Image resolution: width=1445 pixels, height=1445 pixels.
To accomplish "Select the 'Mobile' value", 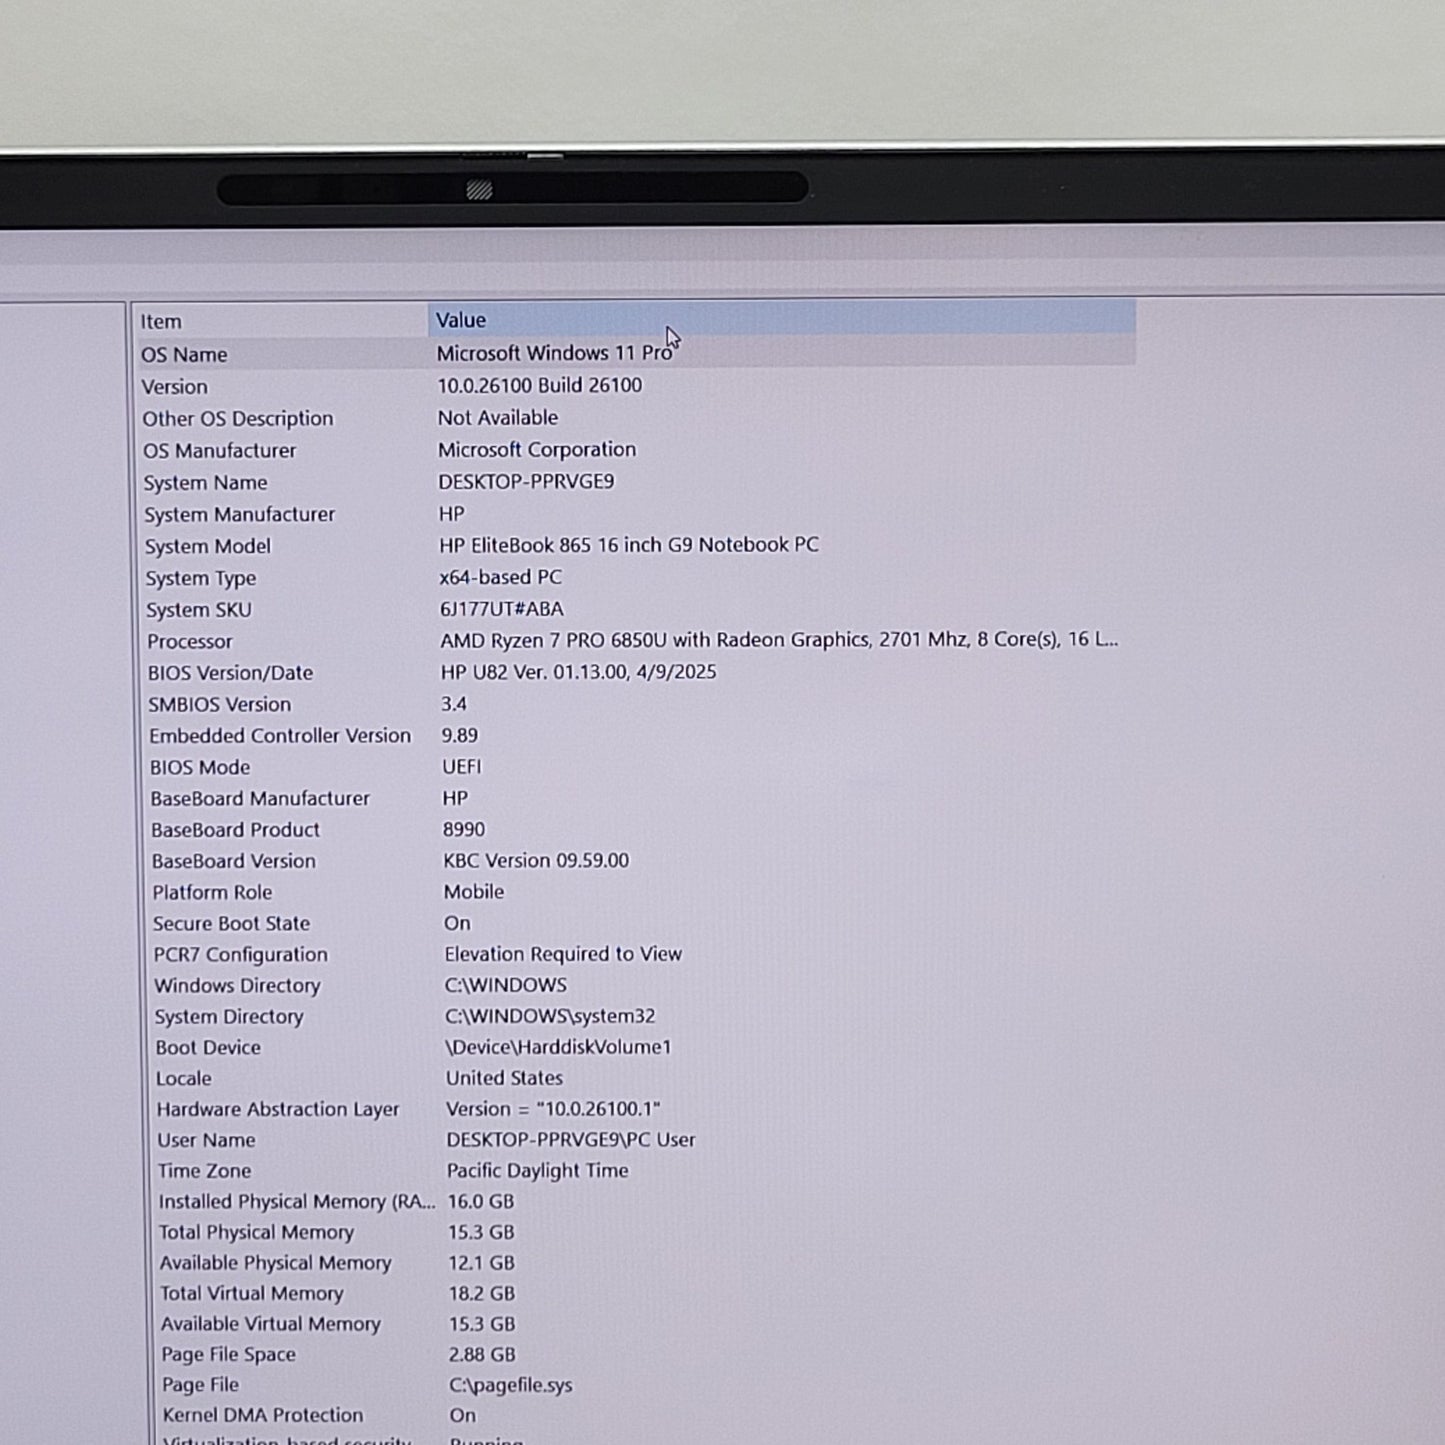I will [474, 892].
